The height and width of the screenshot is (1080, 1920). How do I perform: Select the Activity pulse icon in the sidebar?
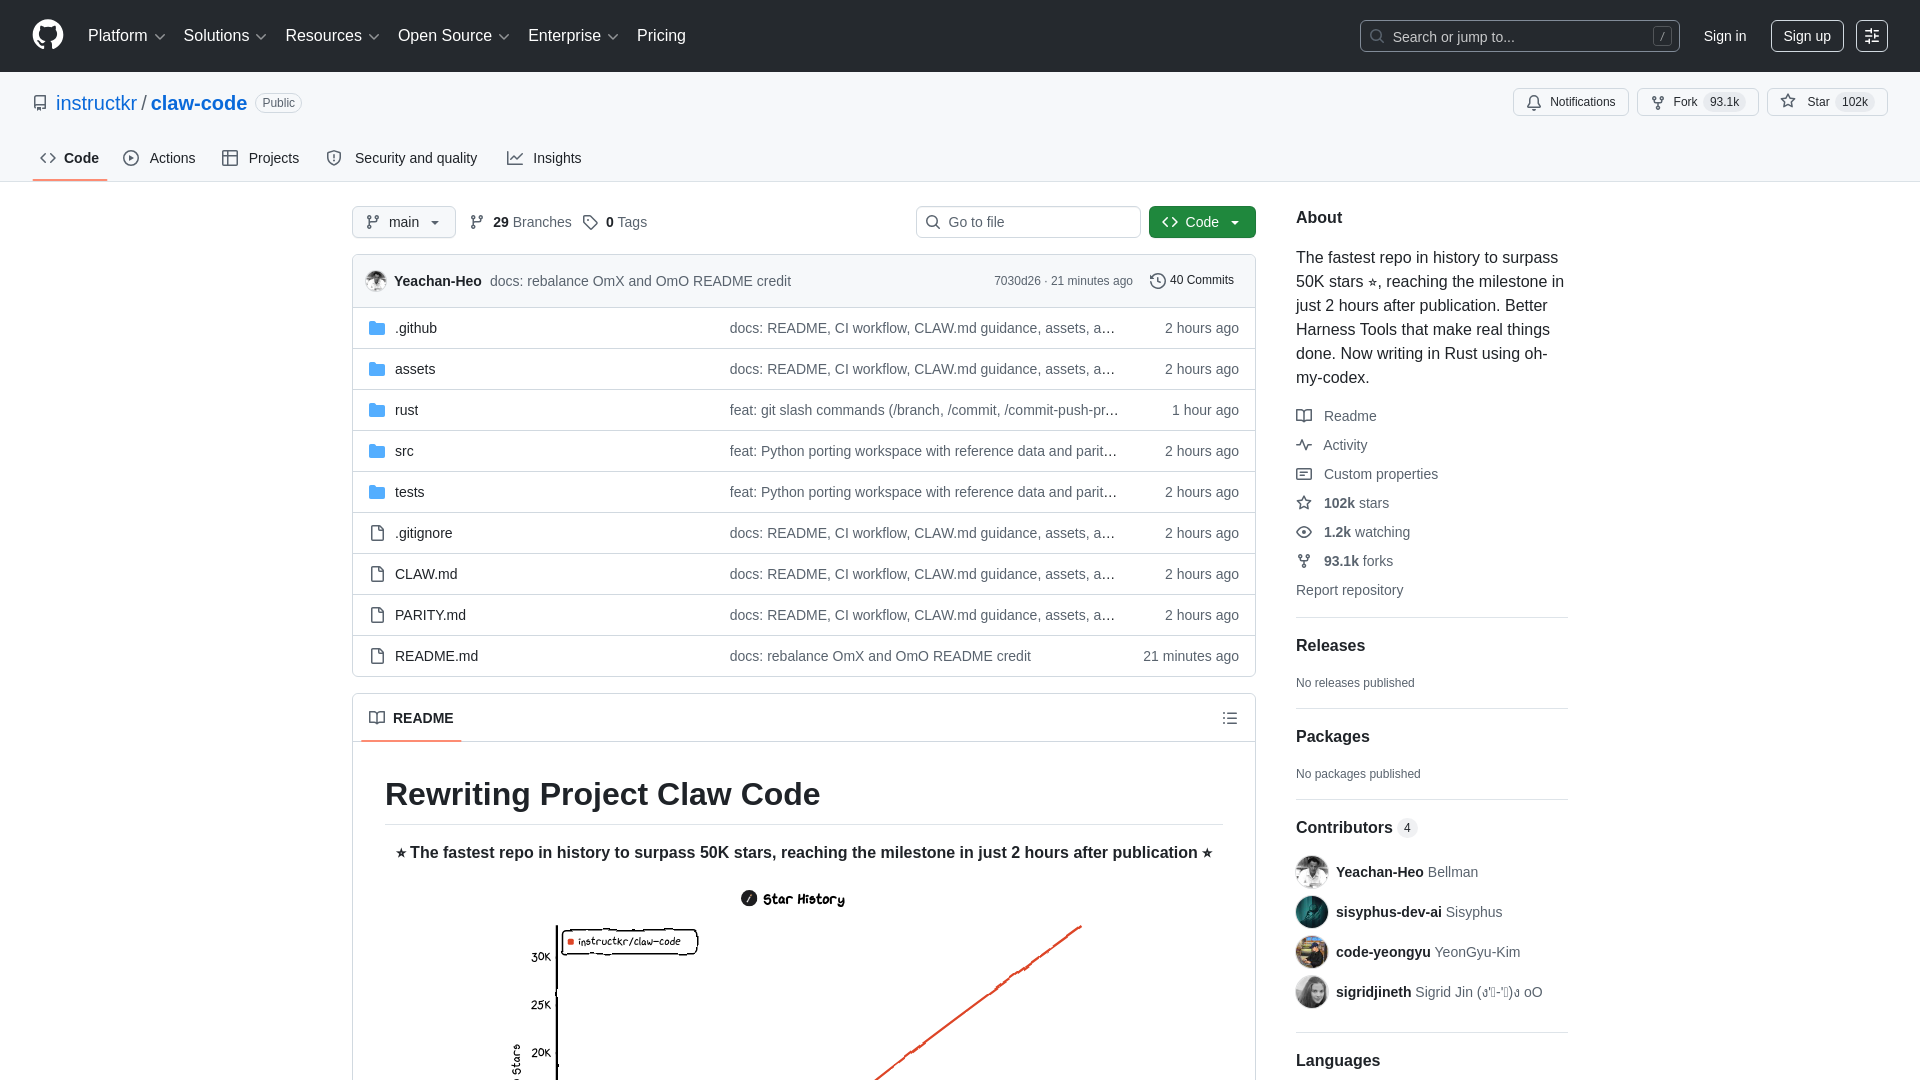[x=1303, y=444]
